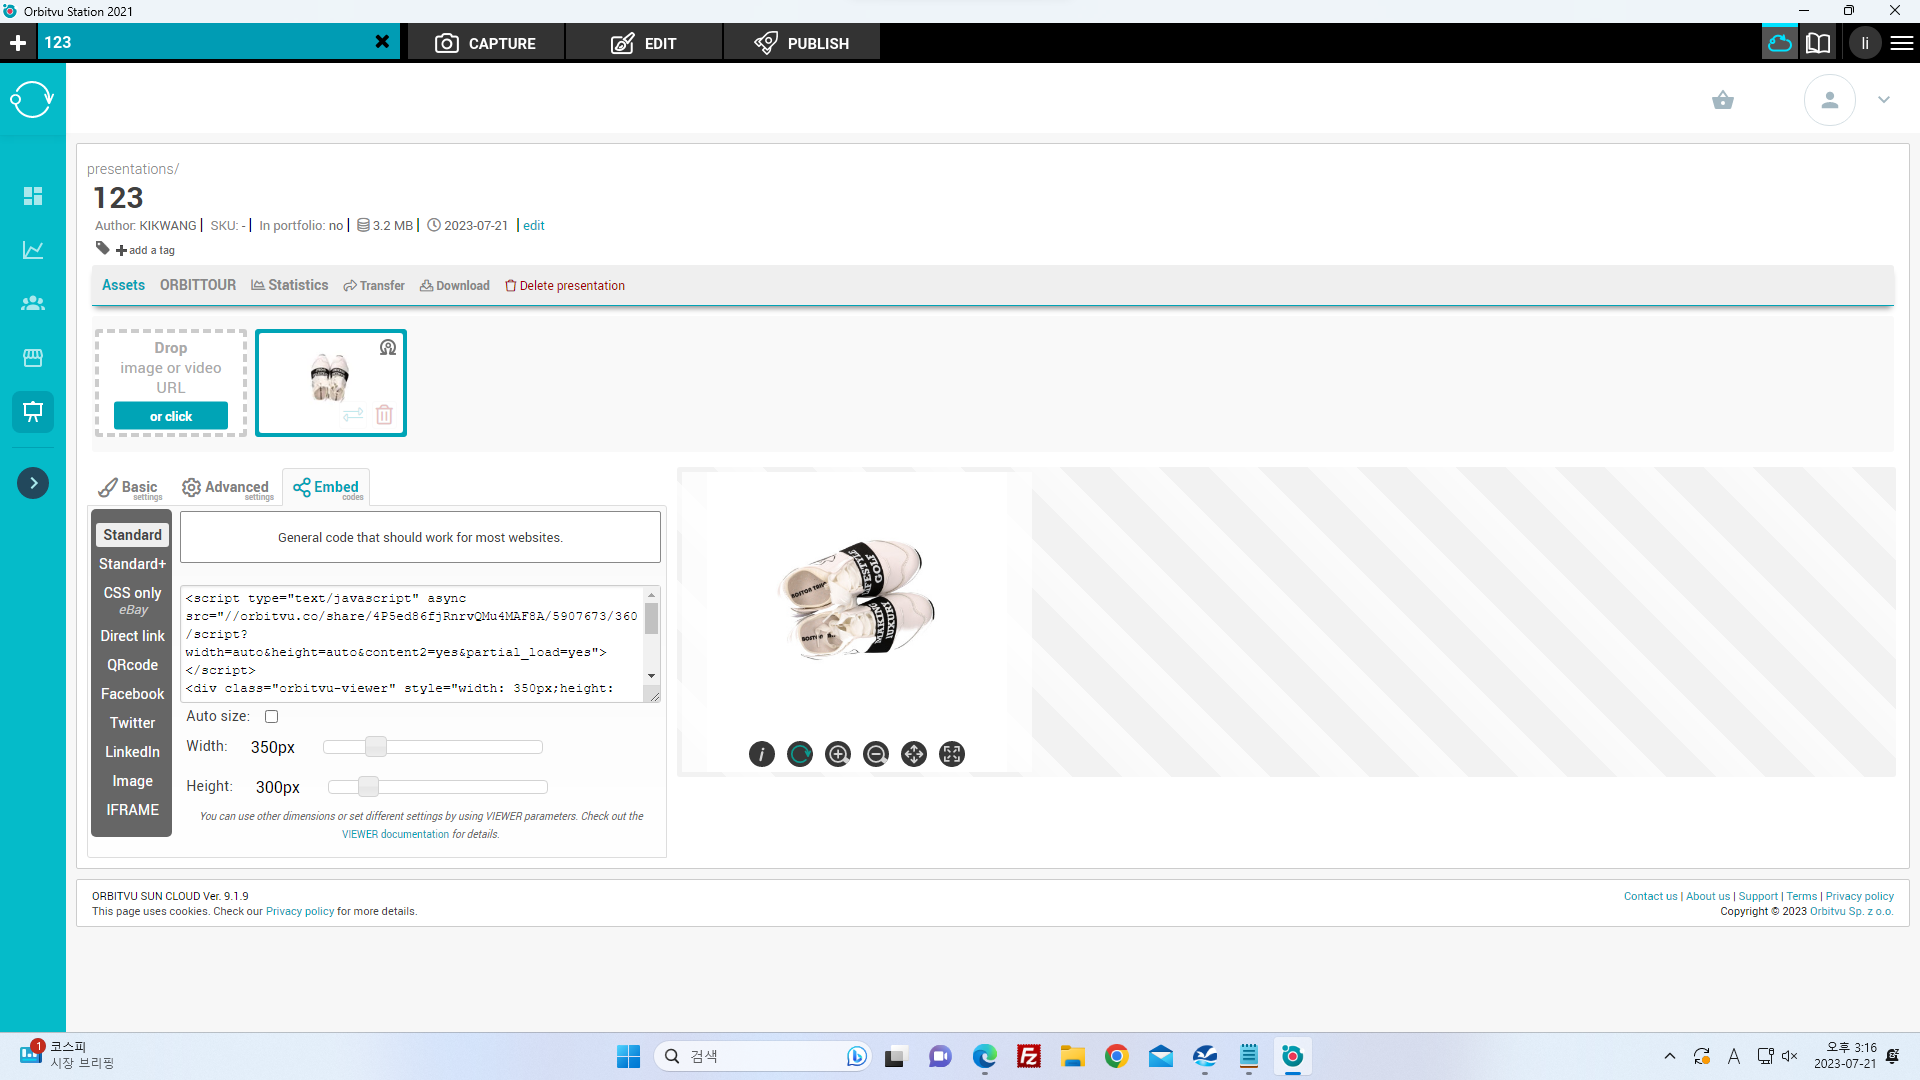Click the swap arrows icon on the shoe asset
The width and height of the screenshot is (1920, 1080).
pyautogui.click(x=353, y=415)
